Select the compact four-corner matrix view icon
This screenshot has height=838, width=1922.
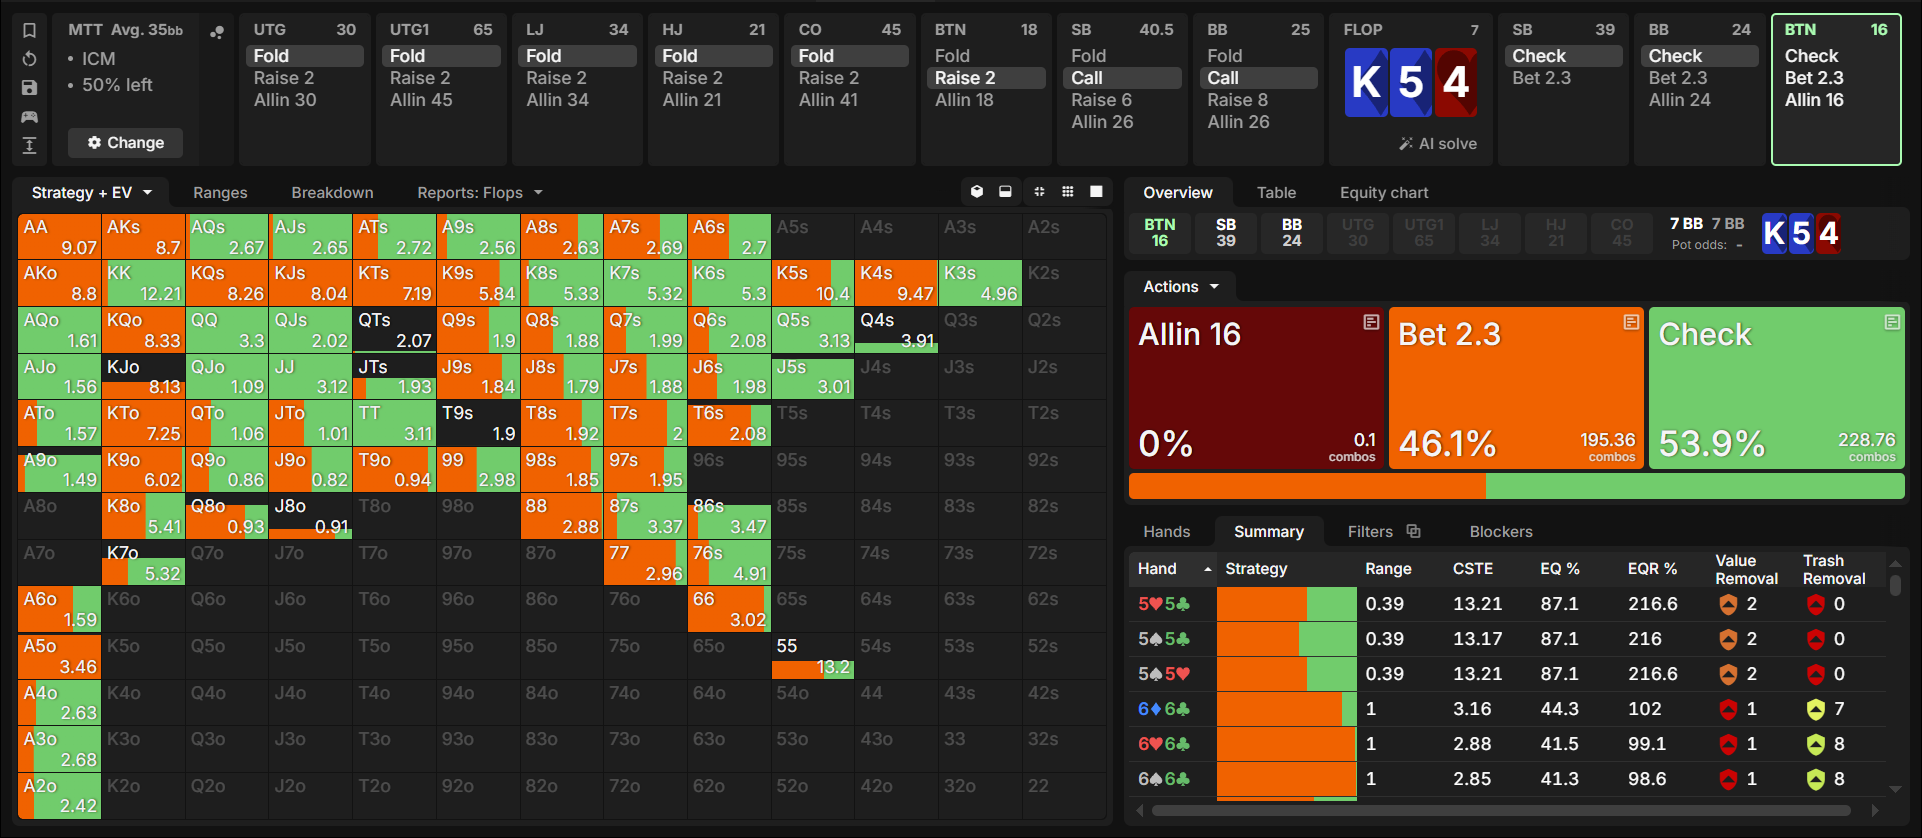[x=1039, y=192]
